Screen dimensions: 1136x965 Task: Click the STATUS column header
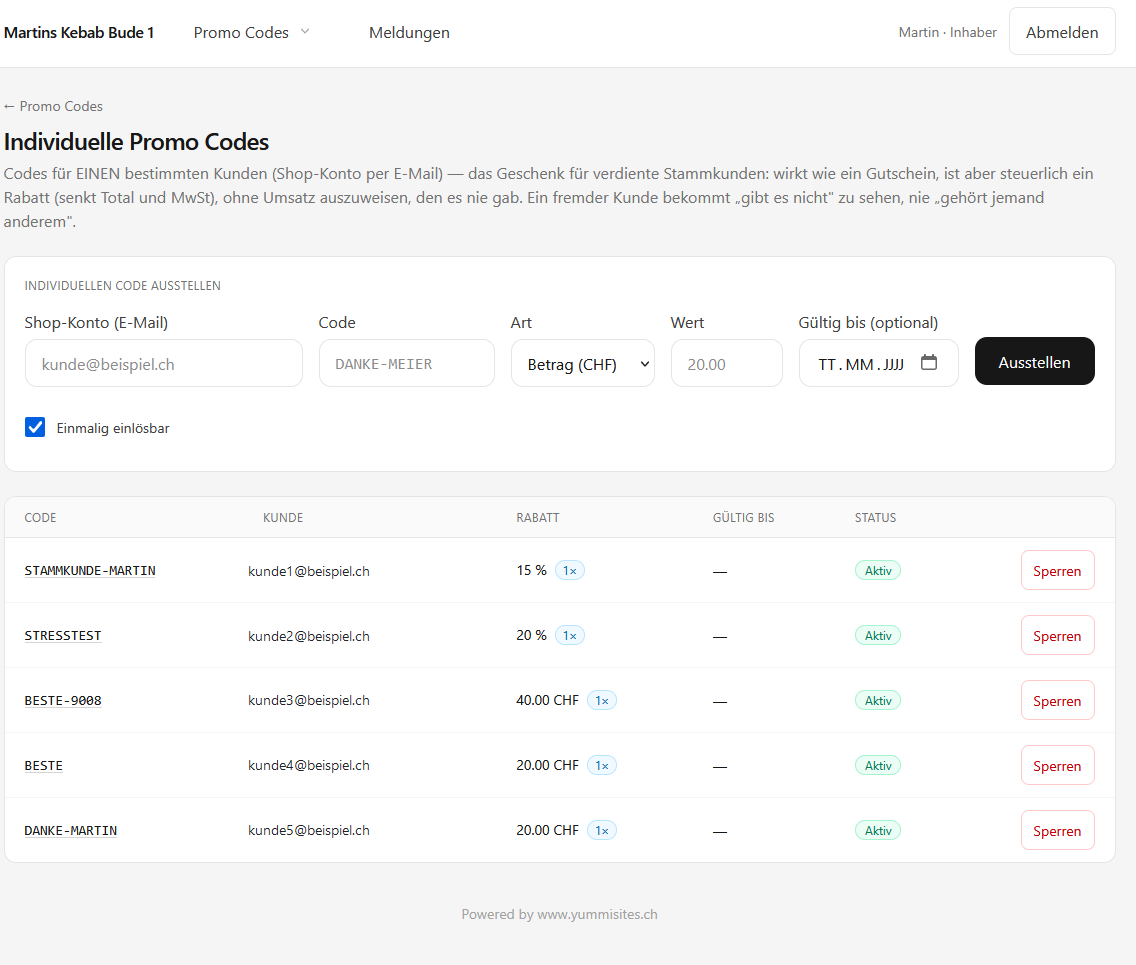coord(875,517)
